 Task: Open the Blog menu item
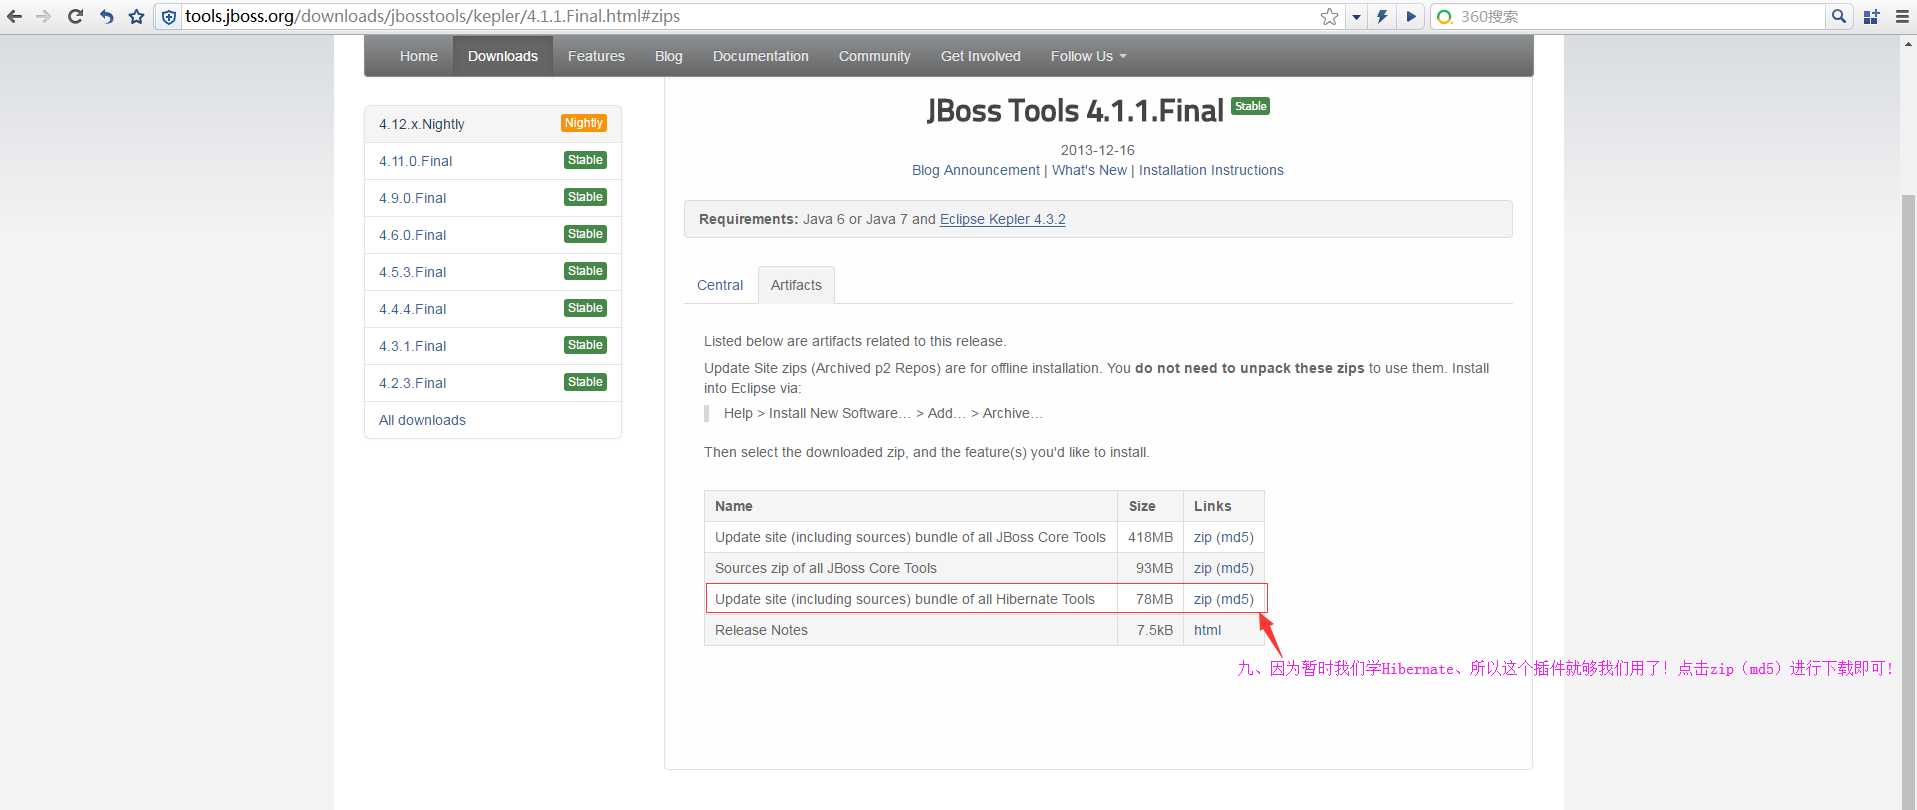point(669,56)
